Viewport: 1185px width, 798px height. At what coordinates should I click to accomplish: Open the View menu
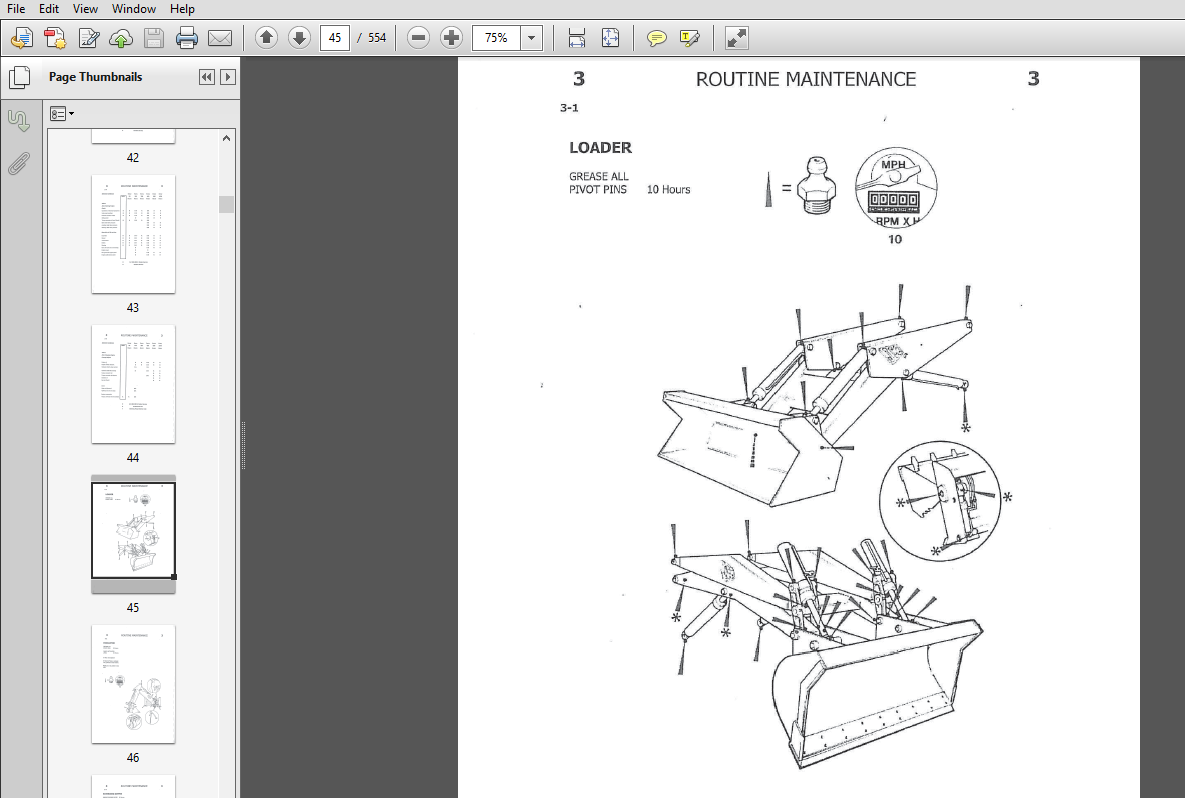[x=85, y=8]
